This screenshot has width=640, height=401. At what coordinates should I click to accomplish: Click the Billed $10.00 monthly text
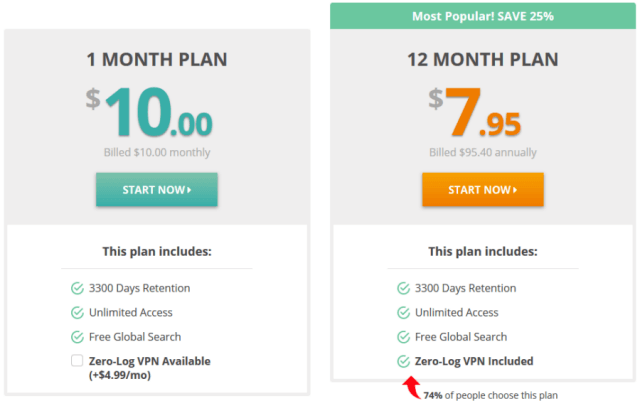[157, 152]
